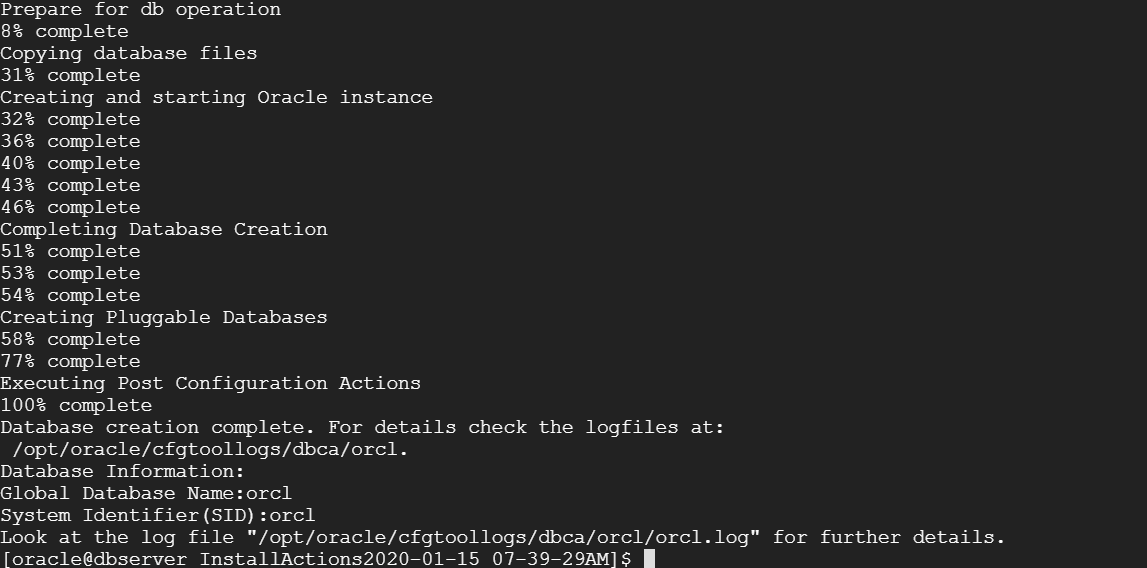Click the "Database Information:" heading line
Image resolution: width=1147 pixels, height=568 pixels.
(x=122, y=472)
